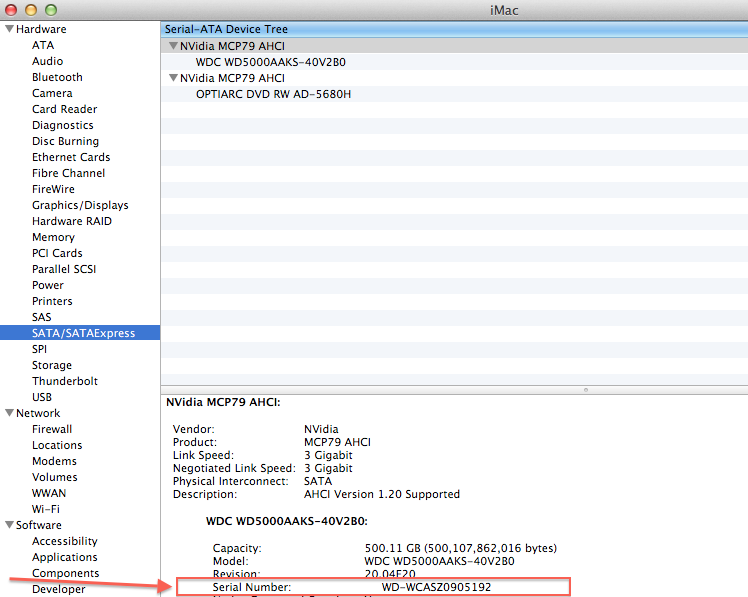Open Accessibility under Software

tap(64, 541)
